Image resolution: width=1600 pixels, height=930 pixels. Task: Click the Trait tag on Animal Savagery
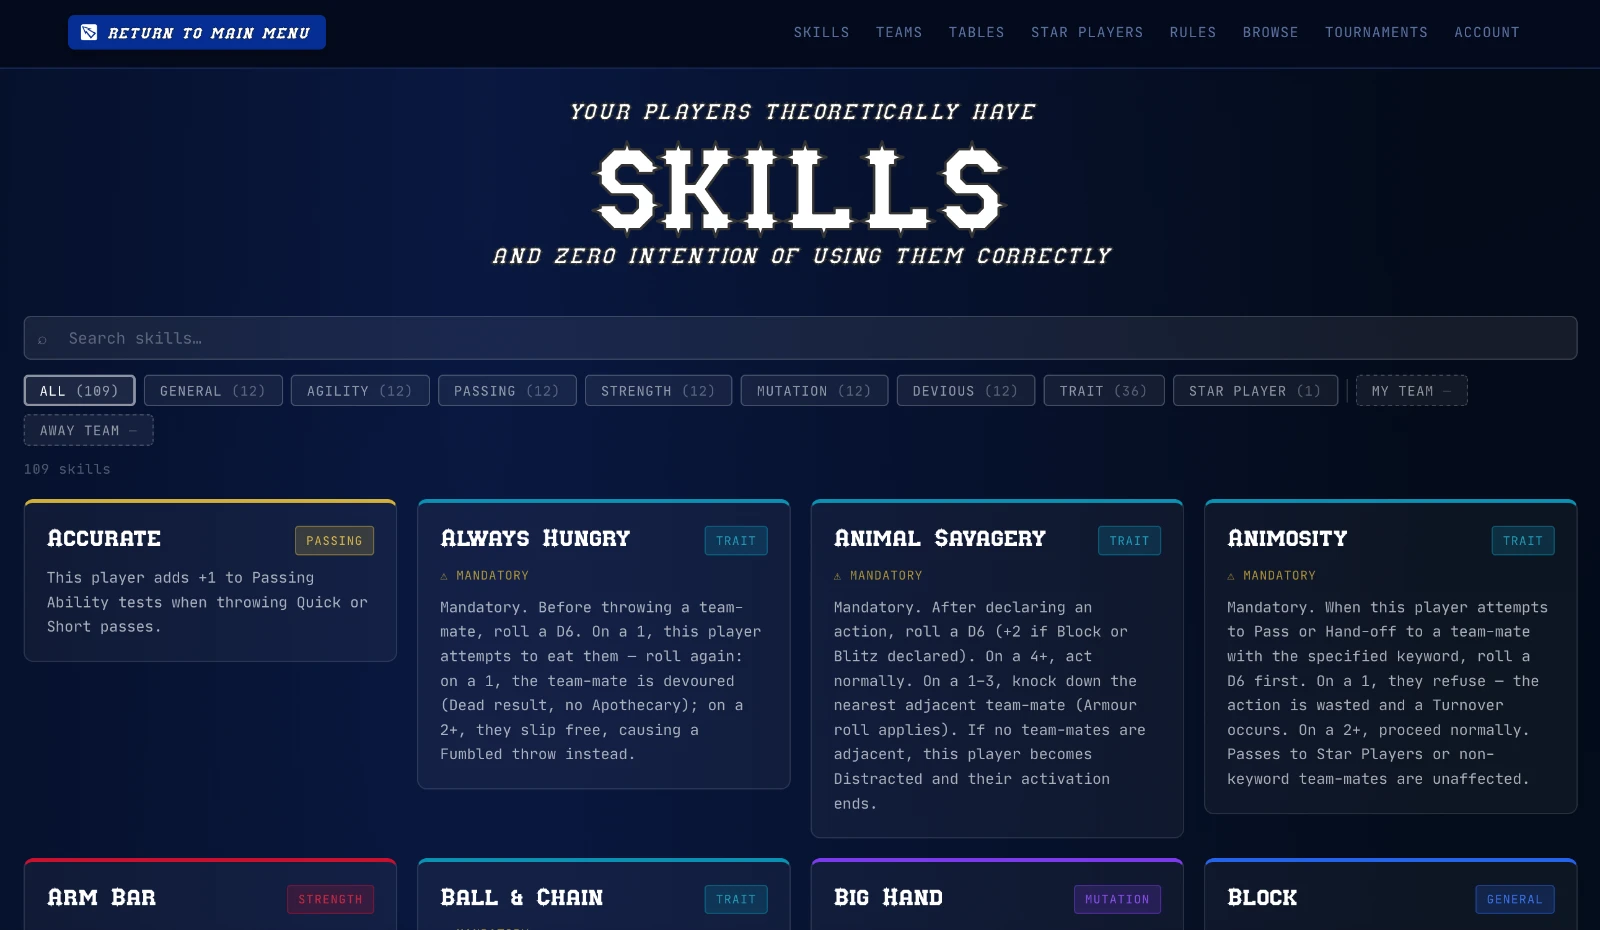point(1129,540)
